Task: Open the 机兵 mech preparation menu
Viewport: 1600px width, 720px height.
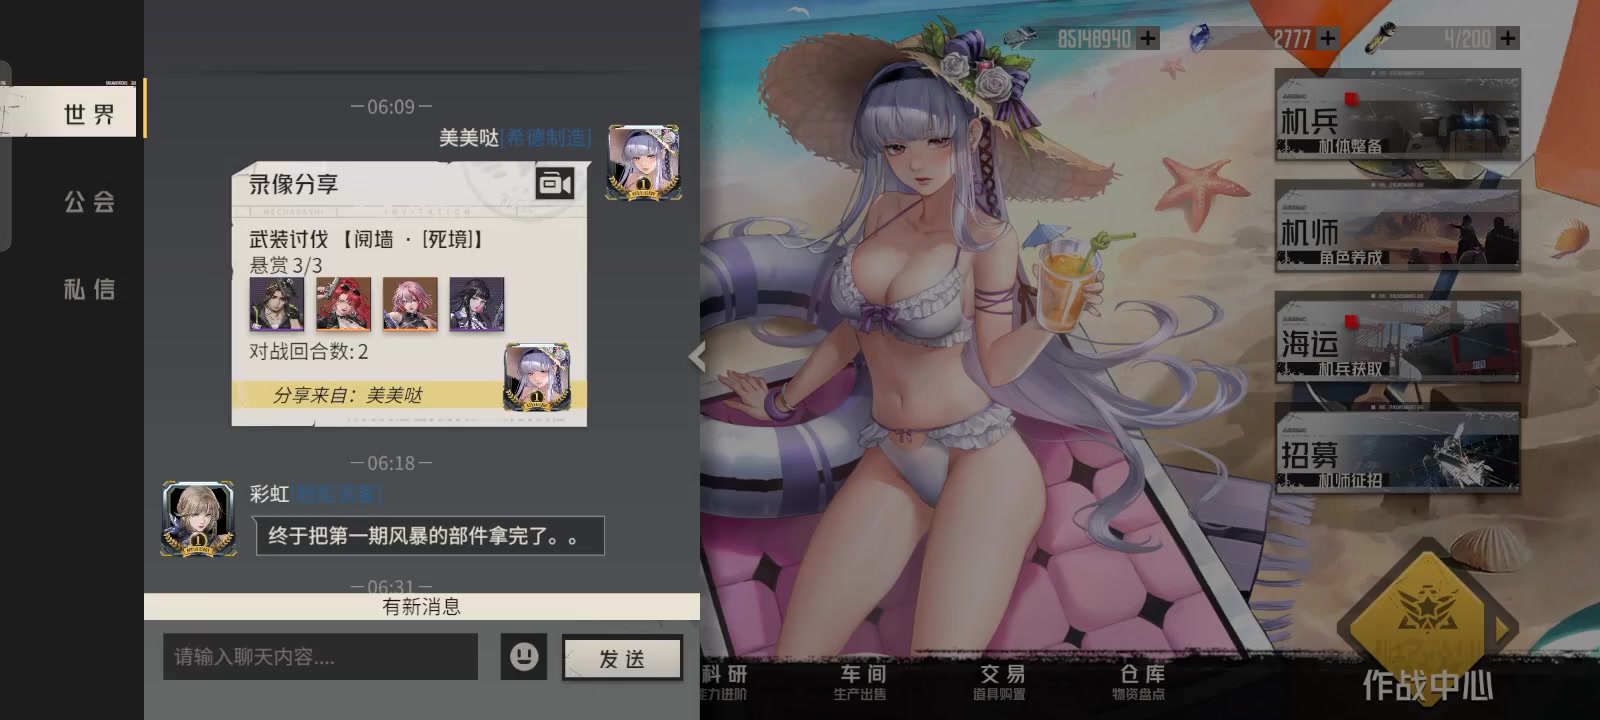Action: tap(1398, 114)
